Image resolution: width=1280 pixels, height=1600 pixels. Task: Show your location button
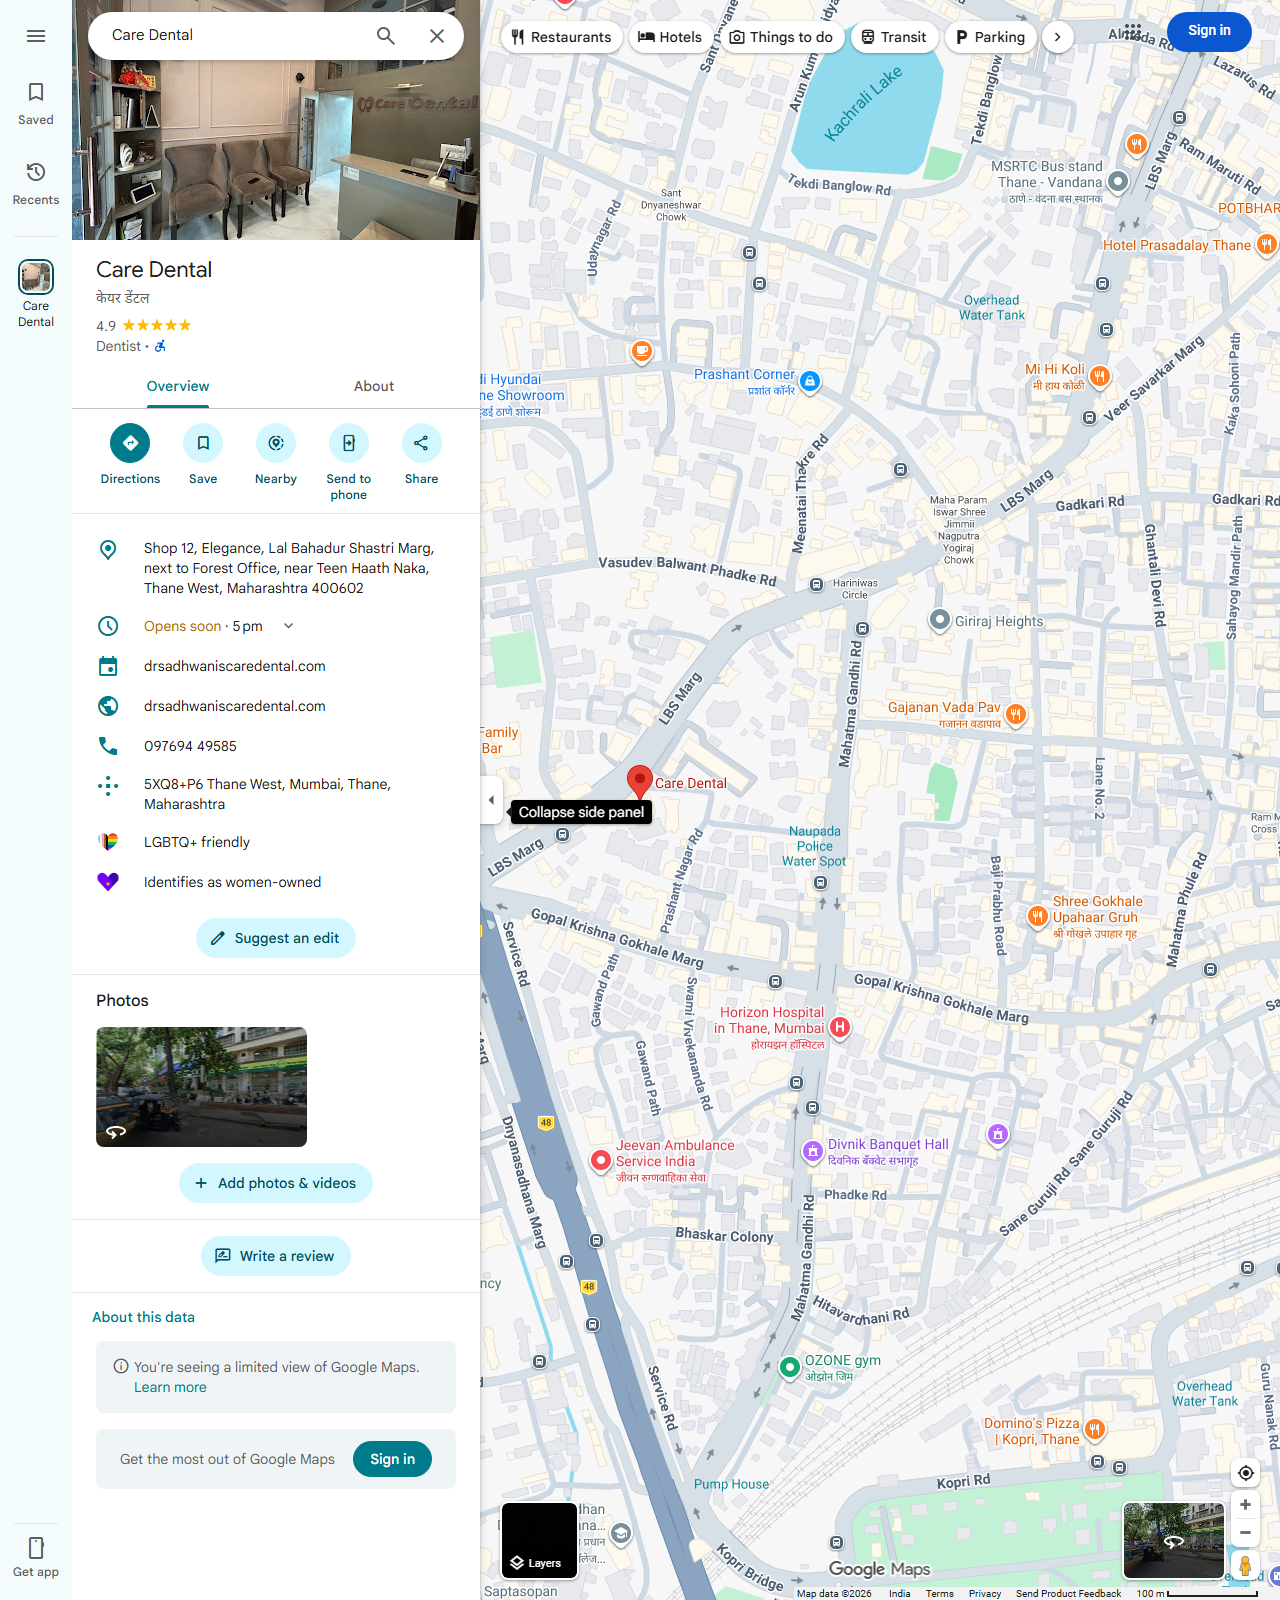pyautogui.click(x=1245, y=1473)
